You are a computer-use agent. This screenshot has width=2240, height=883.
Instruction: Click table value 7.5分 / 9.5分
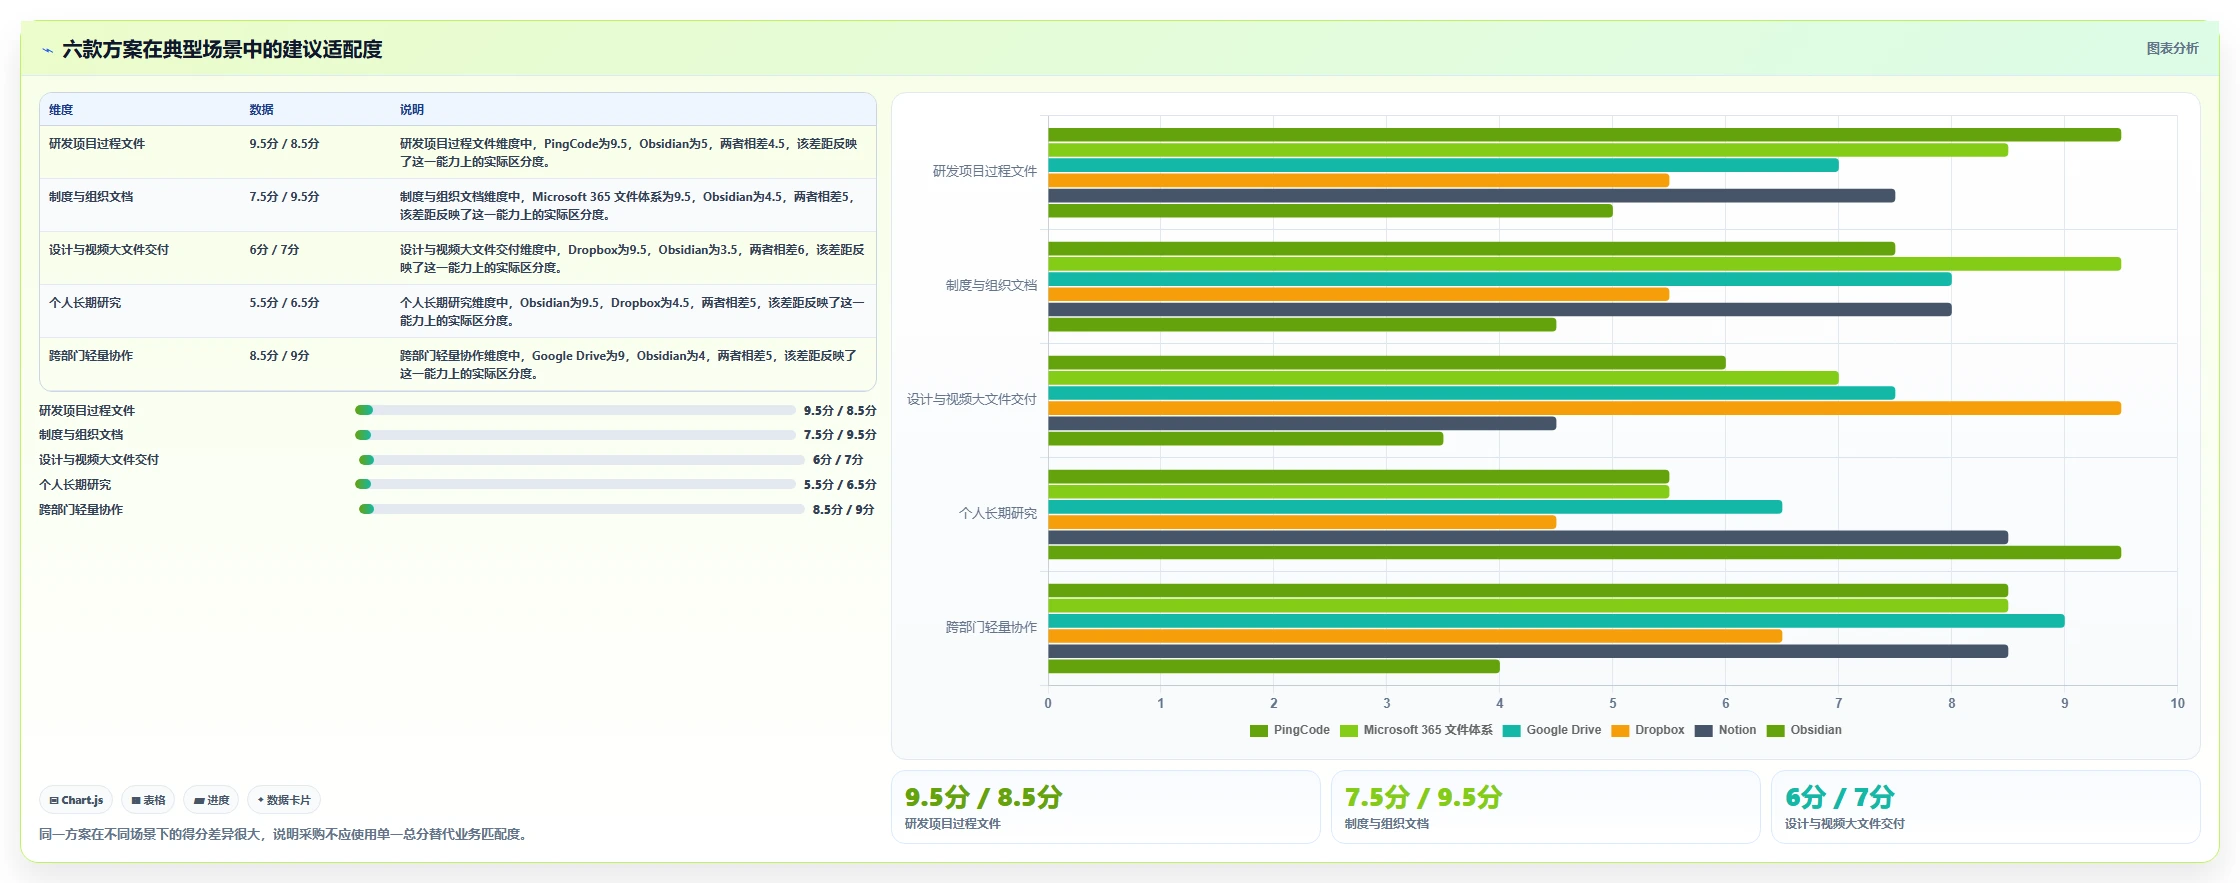(284, 197)
